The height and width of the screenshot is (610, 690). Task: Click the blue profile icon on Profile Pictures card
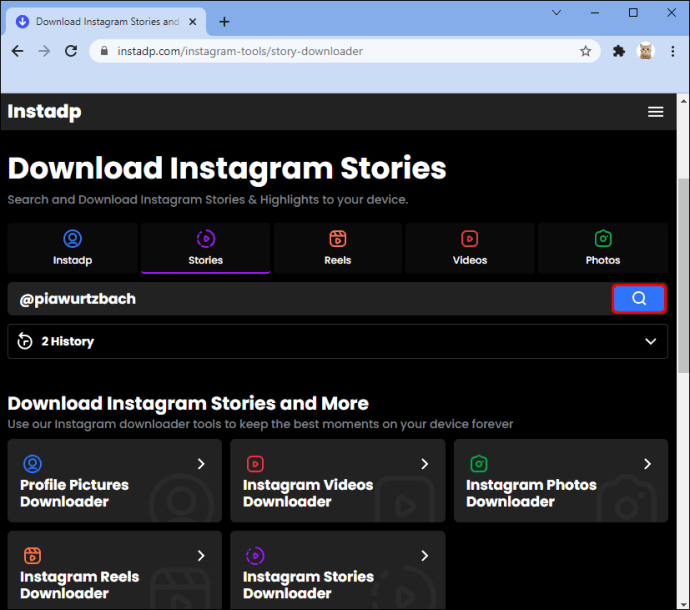[x=33, y=463]
